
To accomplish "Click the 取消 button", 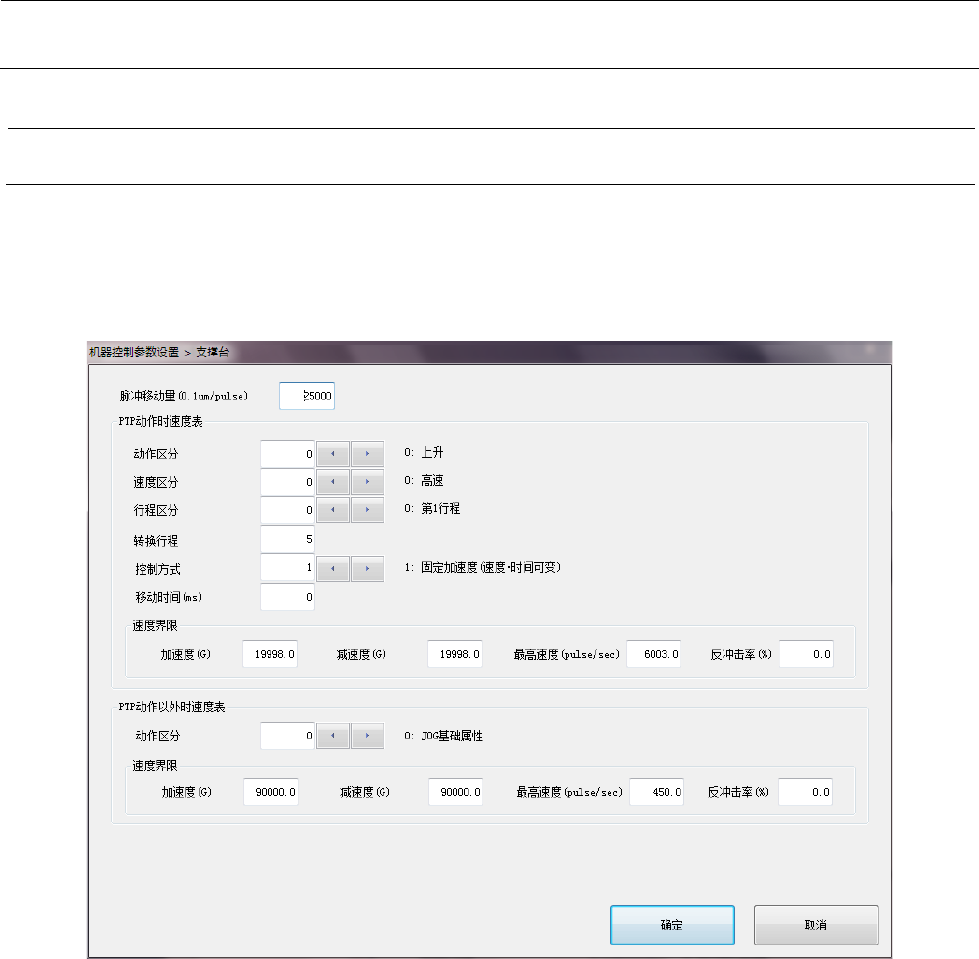I will (816, 925).
